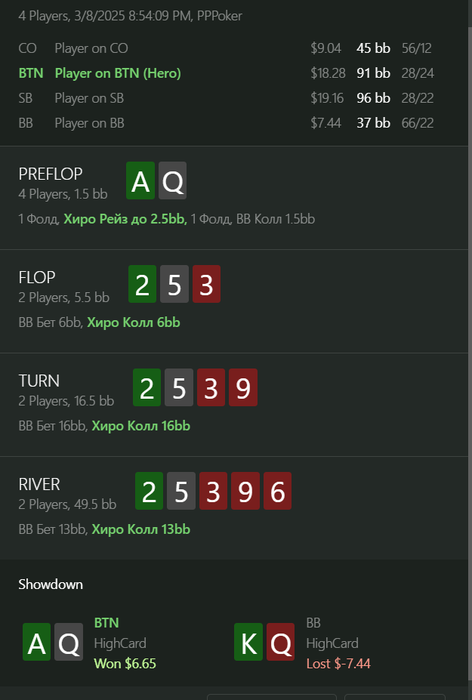Viewport: 472px width, 700px height.
Task: Click the gray Queen card in the Preflop section
Action: (172, 181)
